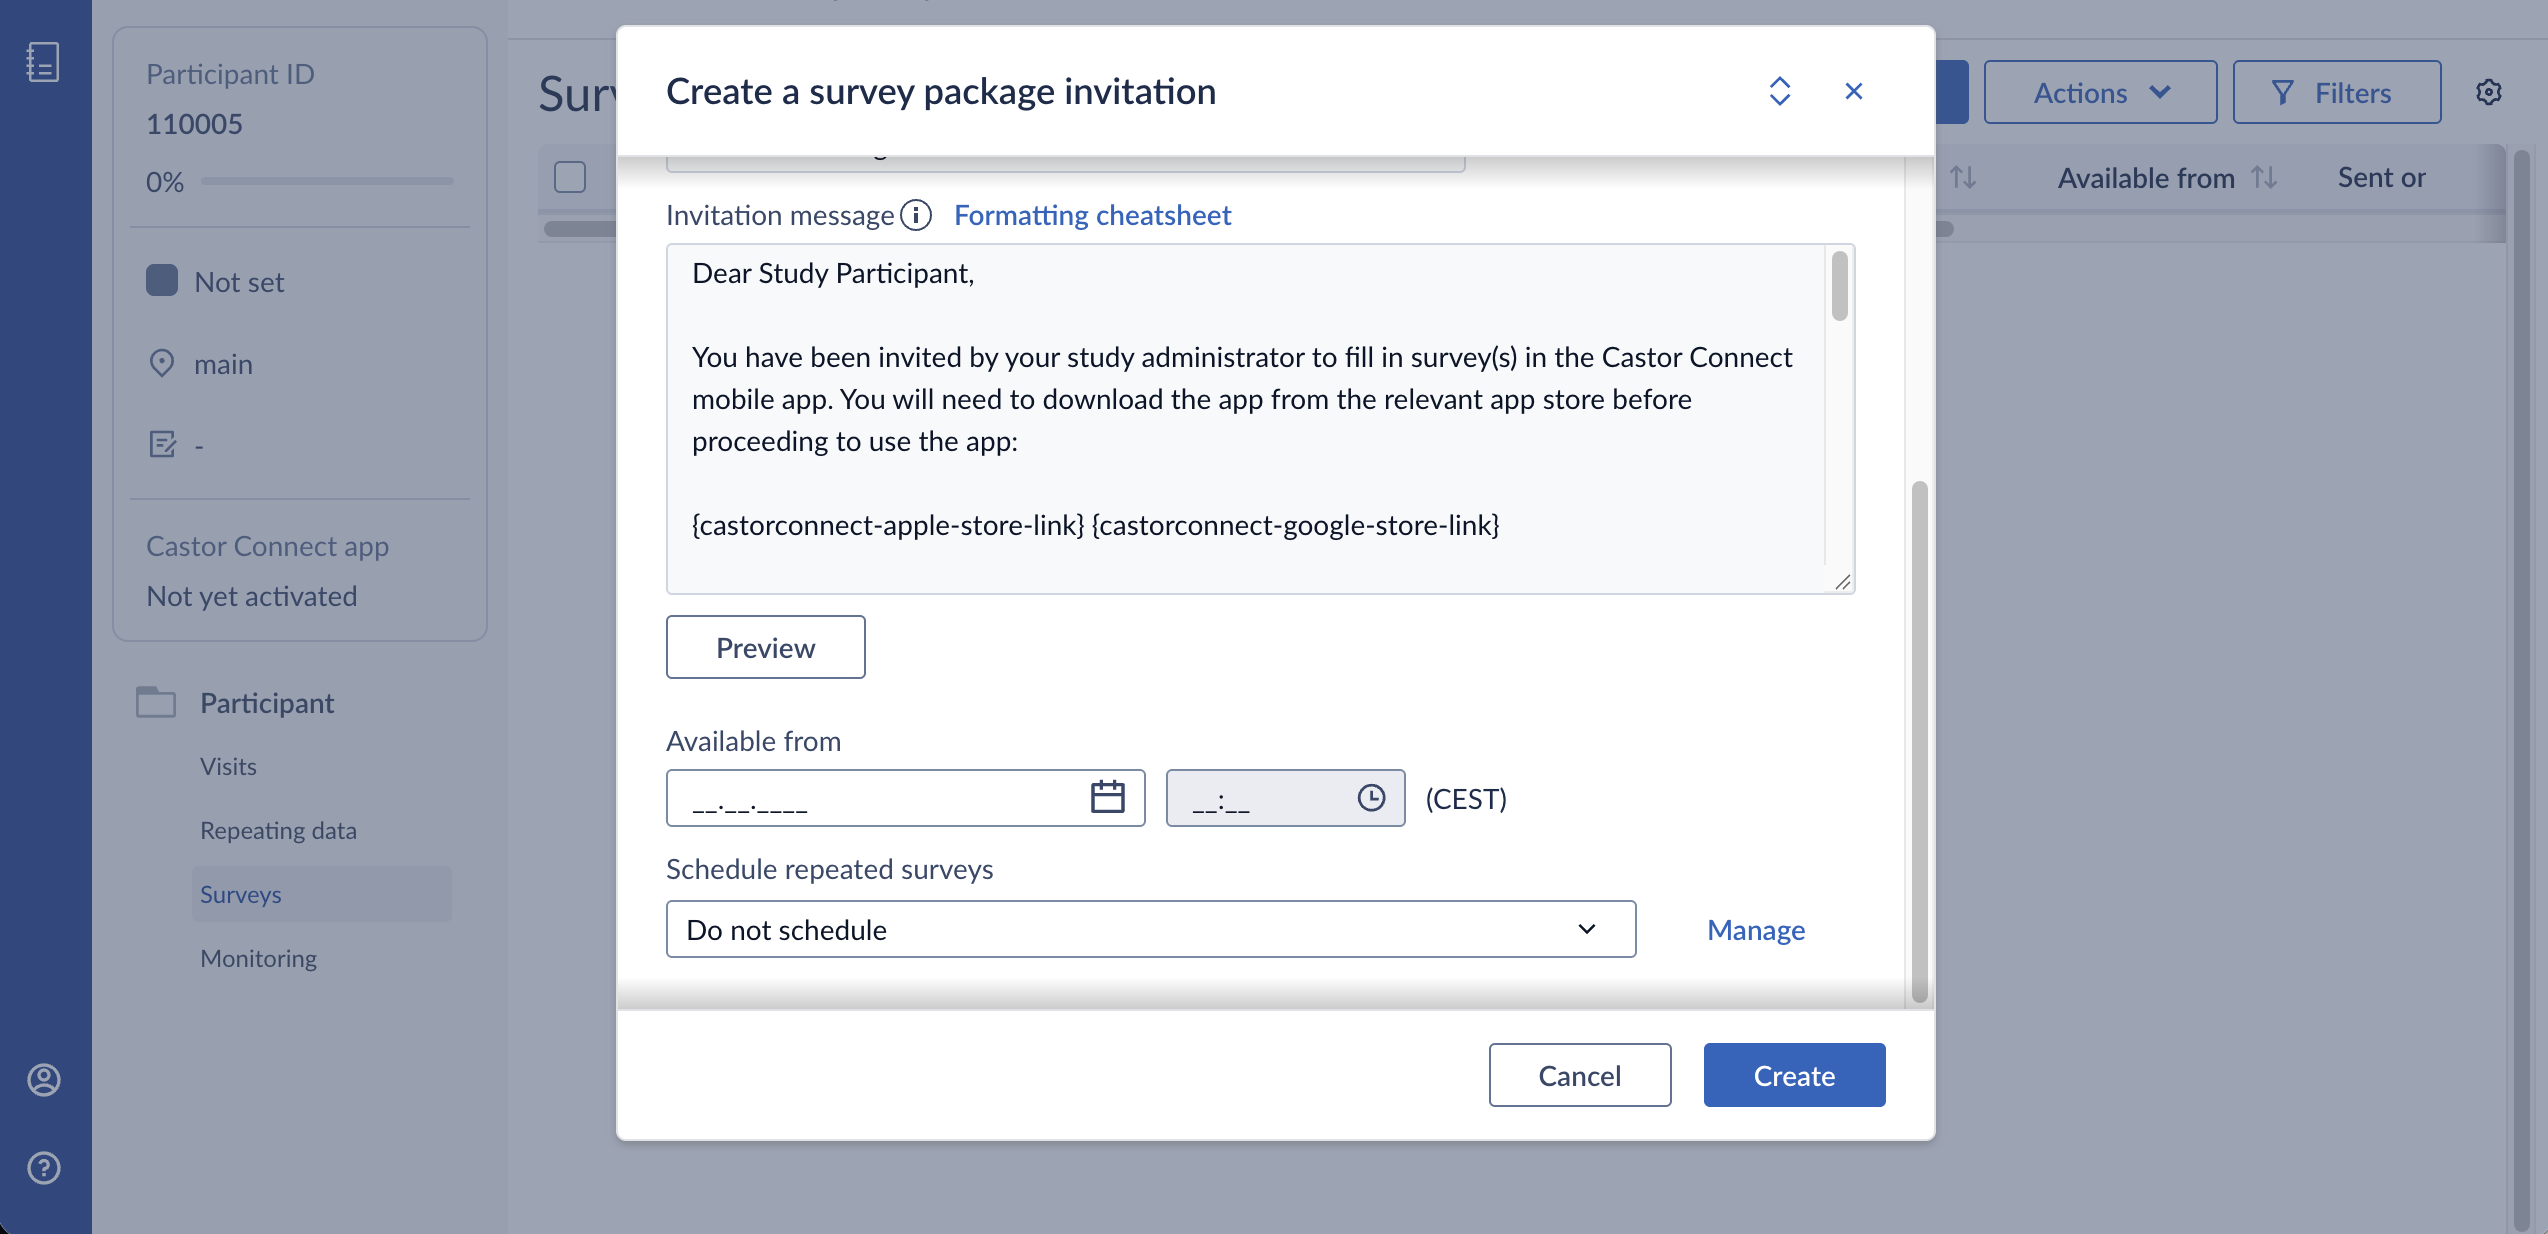Viewport: 2548px width, 1234px height.
Task: Click the participant progress bar
Action: 327,181
